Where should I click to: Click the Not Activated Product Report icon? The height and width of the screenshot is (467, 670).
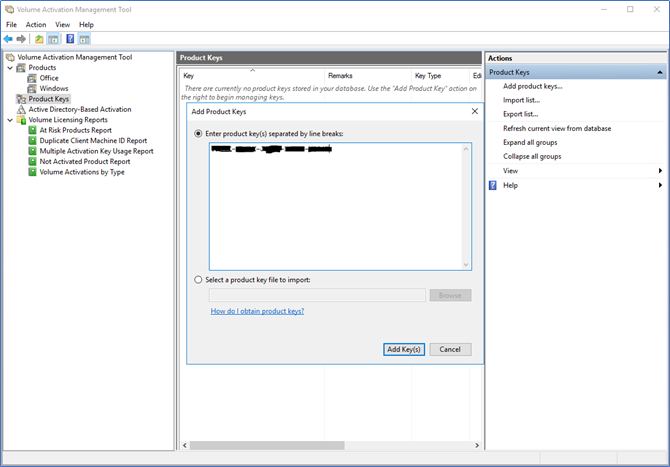point(32,162)
